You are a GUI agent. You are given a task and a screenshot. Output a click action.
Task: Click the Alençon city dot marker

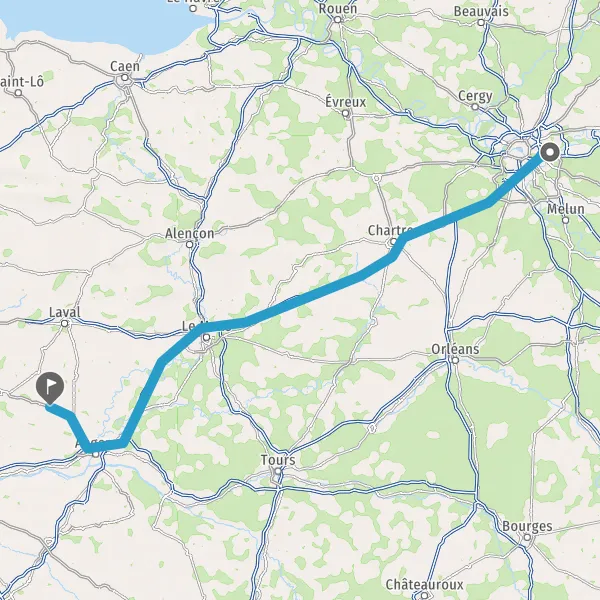189,244
